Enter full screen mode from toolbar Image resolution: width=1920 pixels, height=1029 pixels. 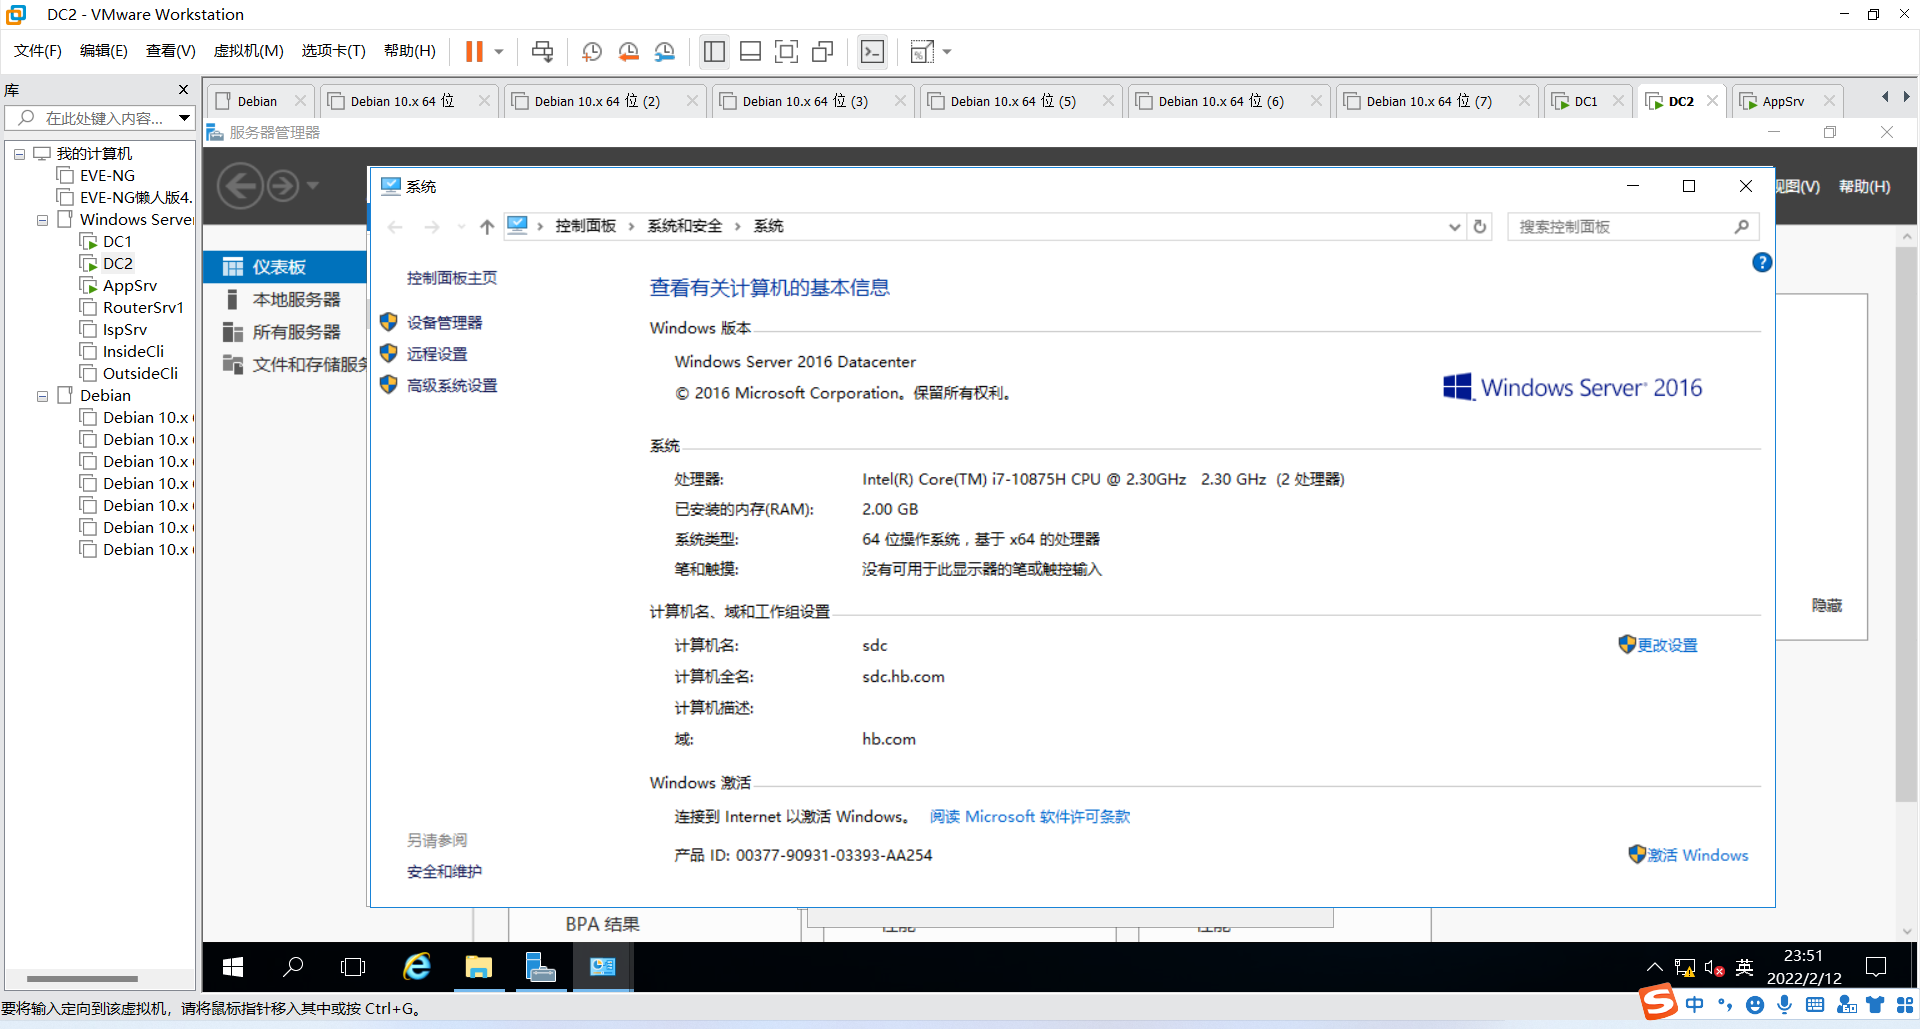(x=787, y=52)
